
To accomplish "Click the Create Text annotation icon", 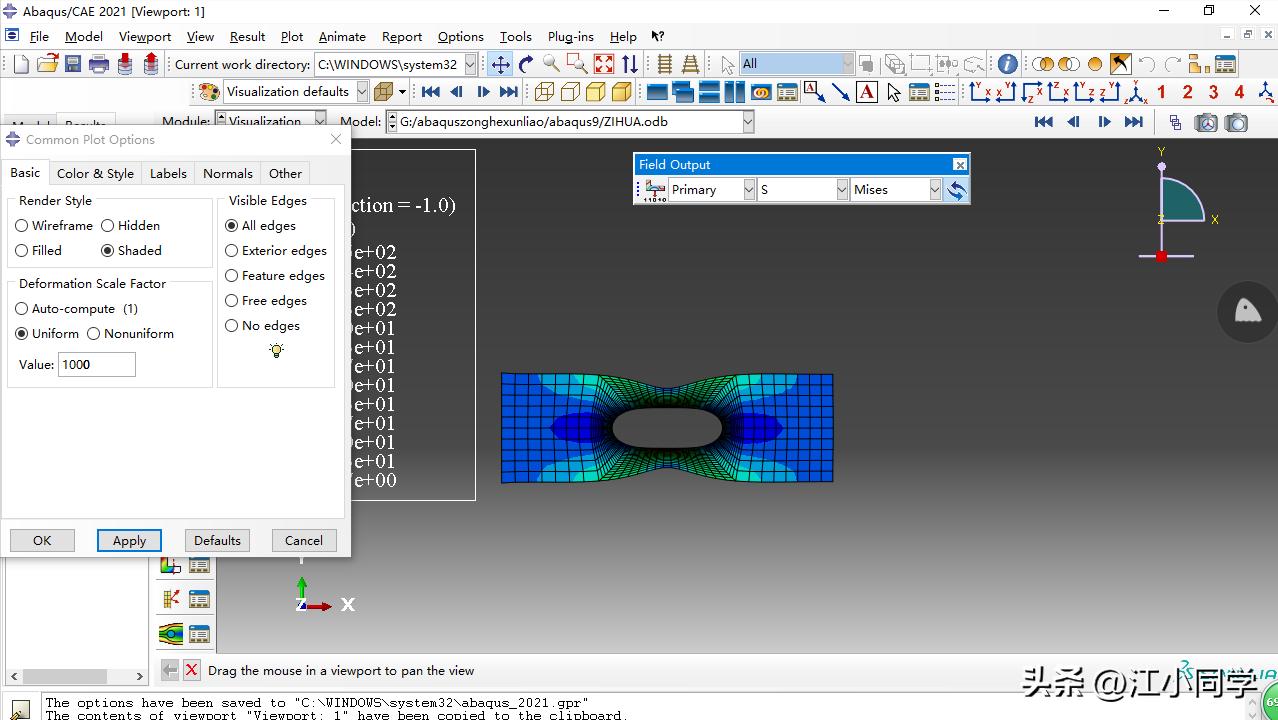I will 867,92.
